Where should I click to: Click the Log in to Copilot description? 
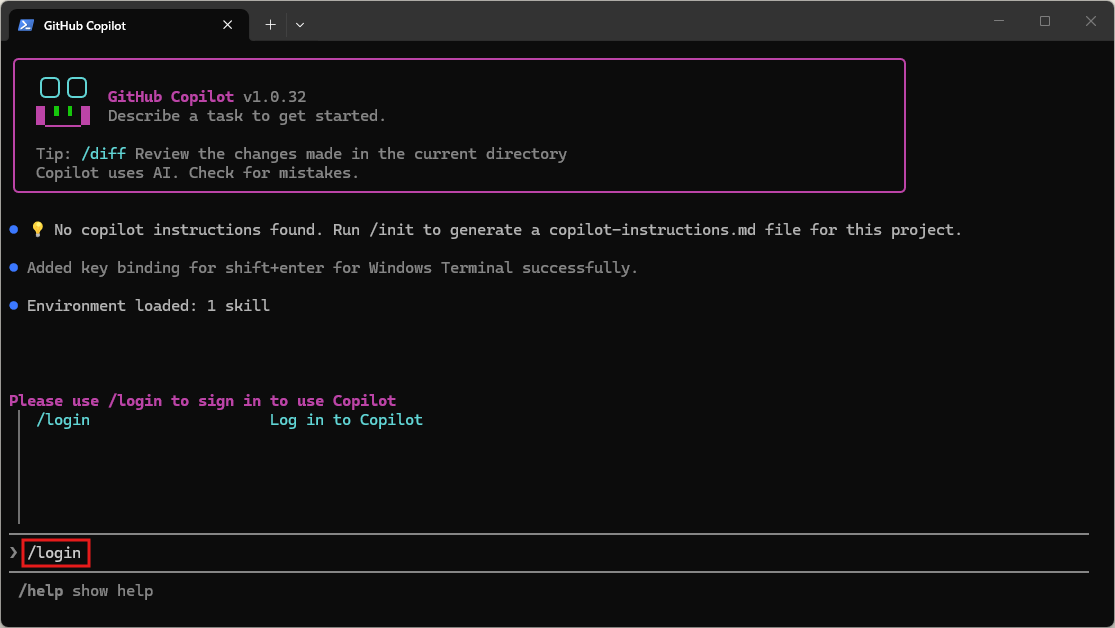[x=346, y=420]
